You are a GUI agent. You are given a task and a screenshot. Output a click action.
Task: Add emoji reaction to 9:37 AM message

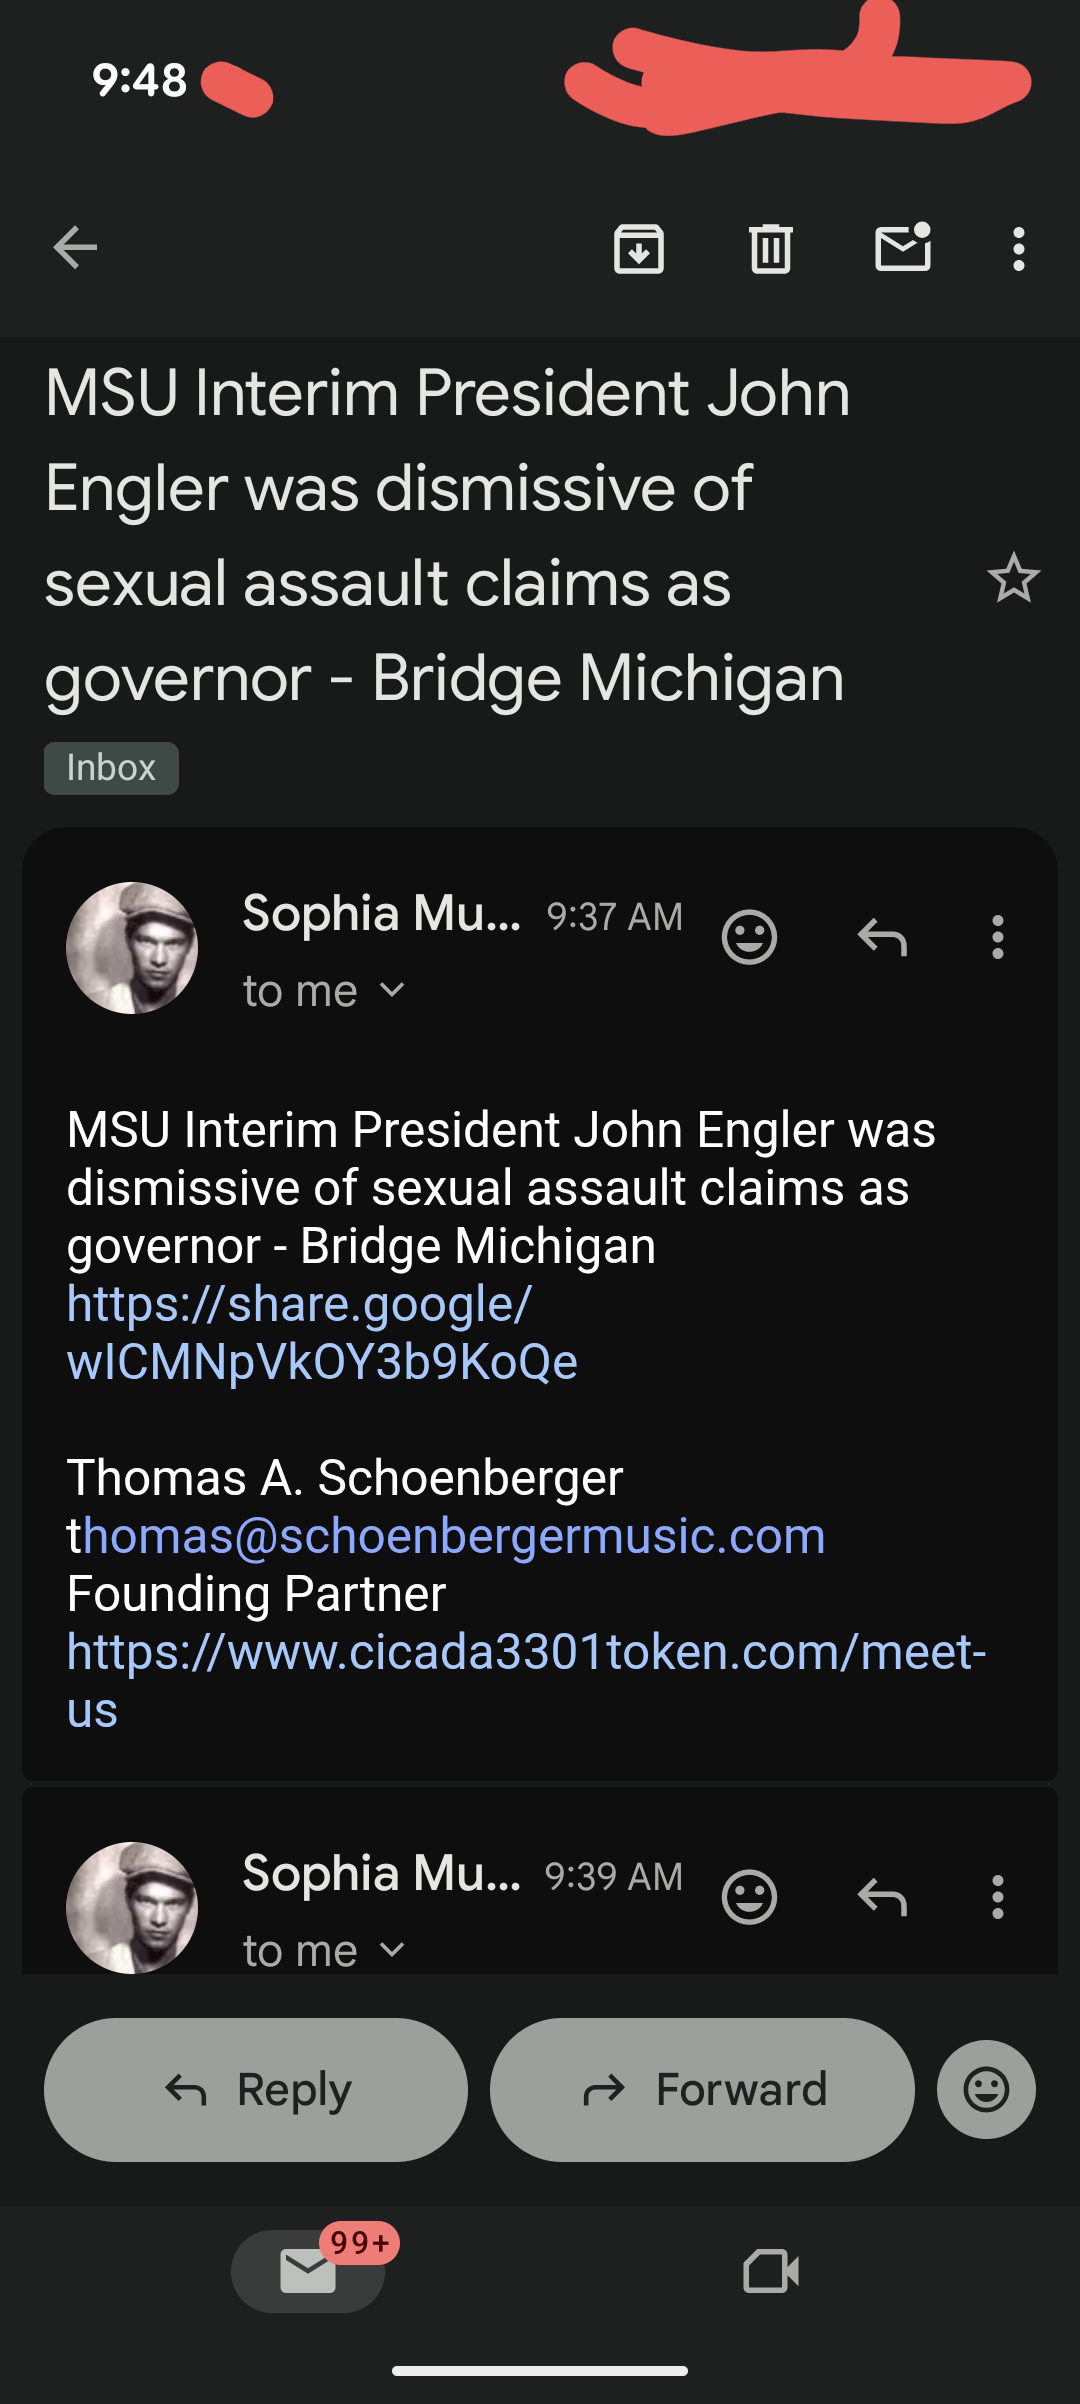(749, 937)
